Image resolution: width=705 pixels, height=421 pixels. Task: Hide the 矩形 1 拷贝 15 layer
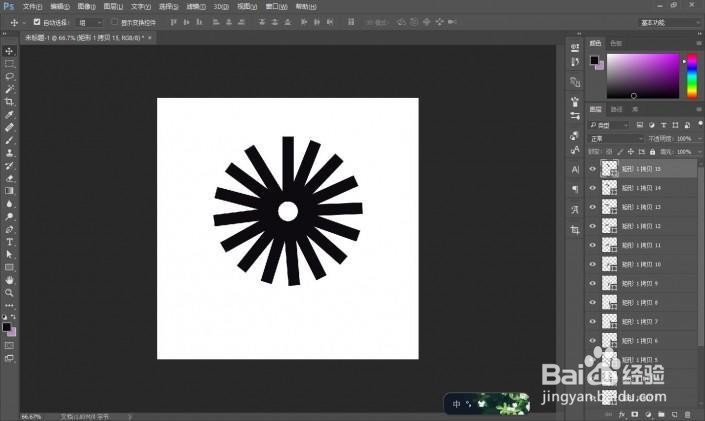click(x=593, y=169)
